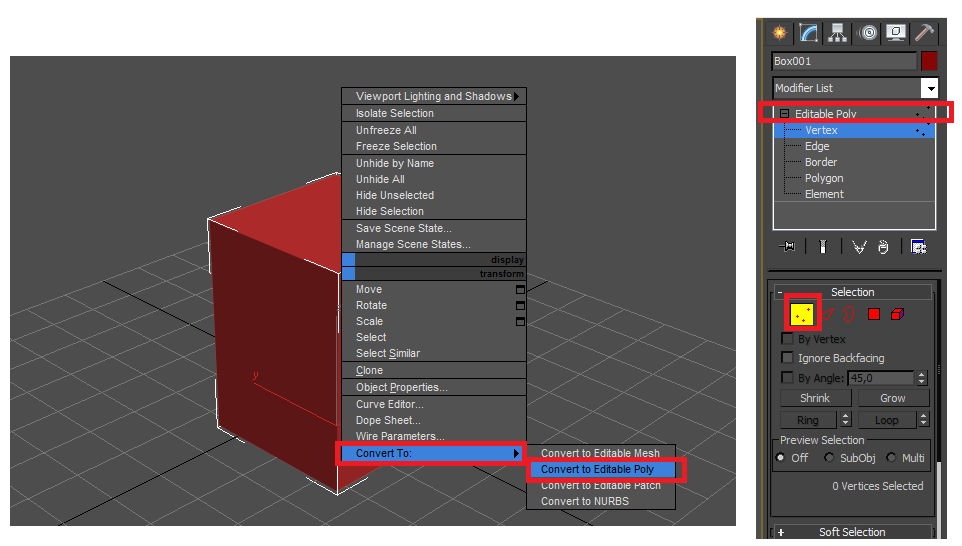Select Polygon sub-object selection icon
The height and width of the screenshot is (546, 962).
pyautogui.click(x=874, y=314)
